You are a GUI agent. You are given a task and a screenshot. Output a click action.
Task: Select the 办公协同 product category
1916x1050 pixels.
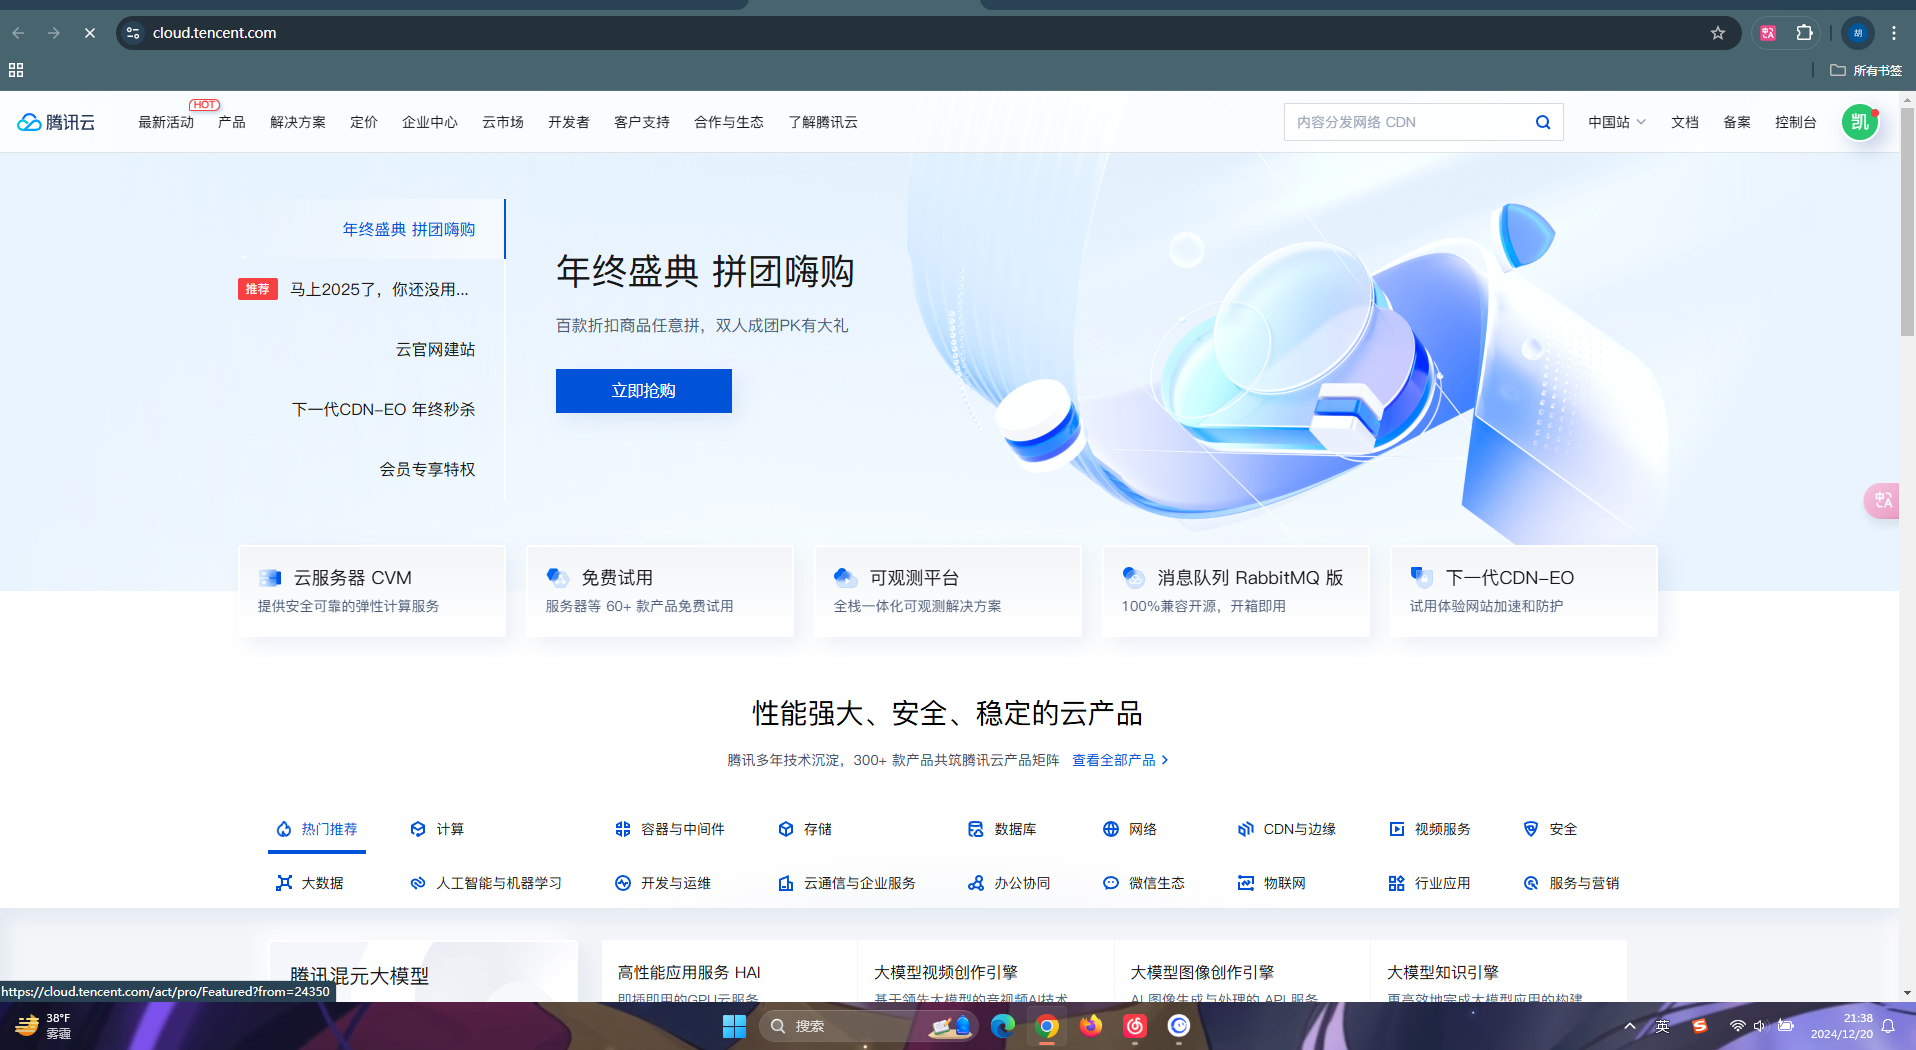tap(1009, 883)
